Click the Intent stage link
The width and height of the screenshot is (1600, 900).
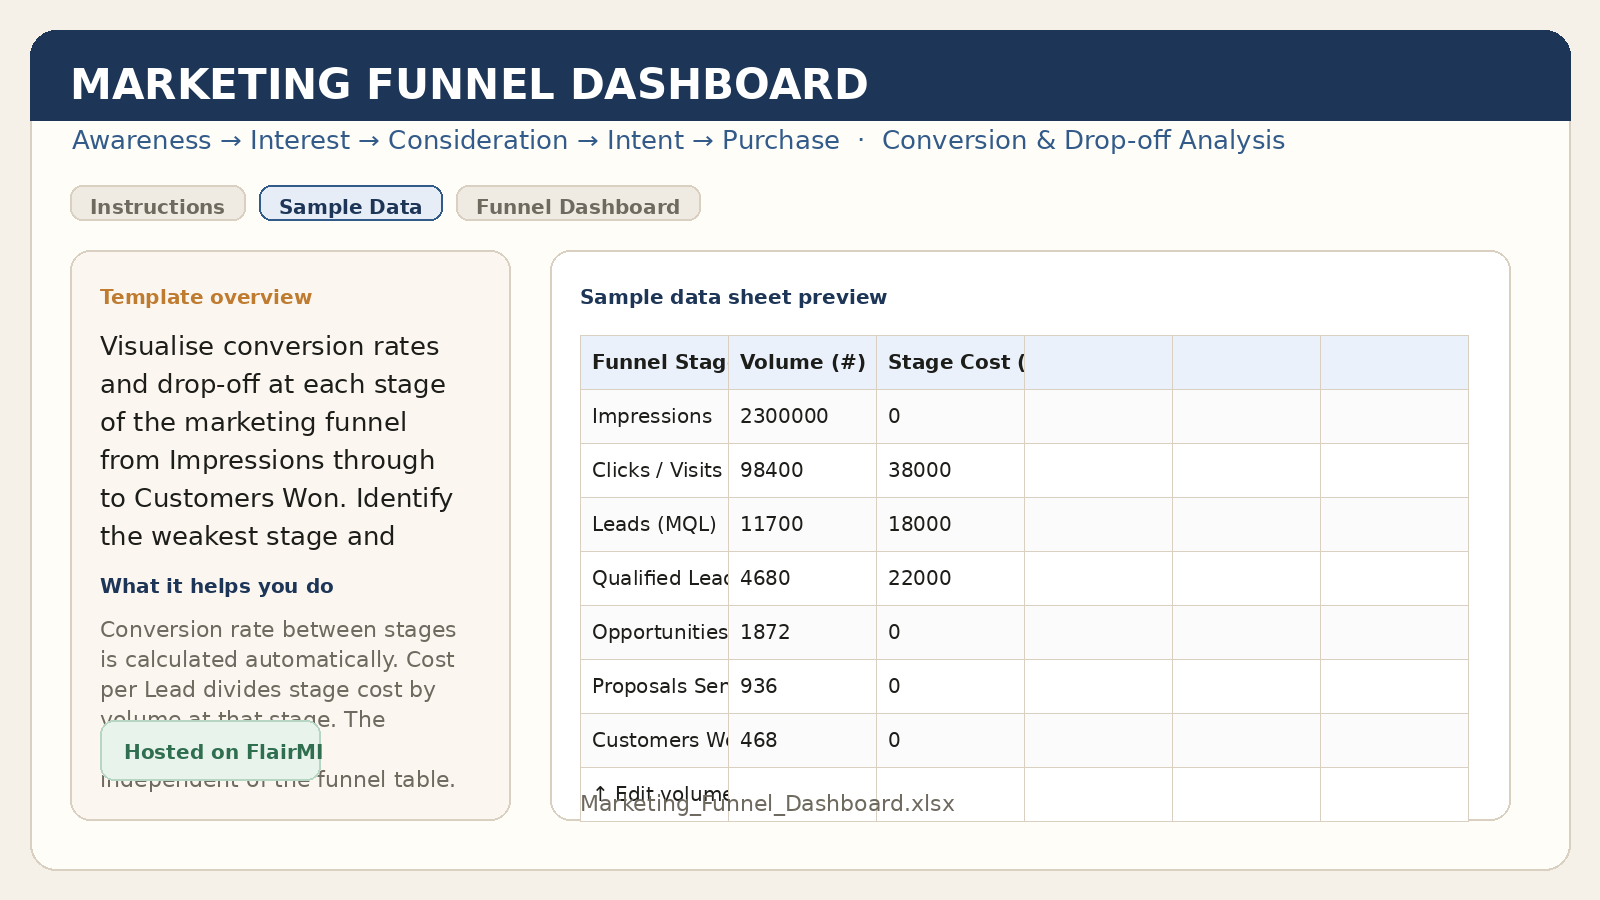(645, 140)
